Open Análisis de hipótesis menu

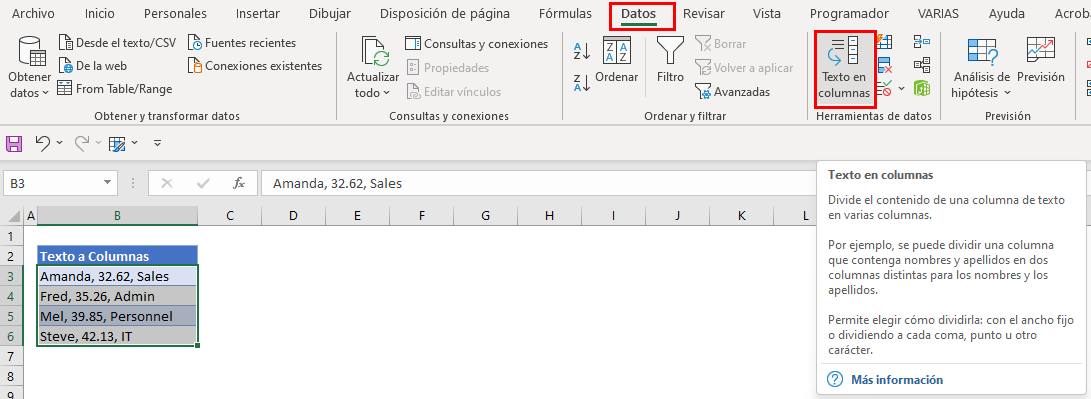pos(982,68)
